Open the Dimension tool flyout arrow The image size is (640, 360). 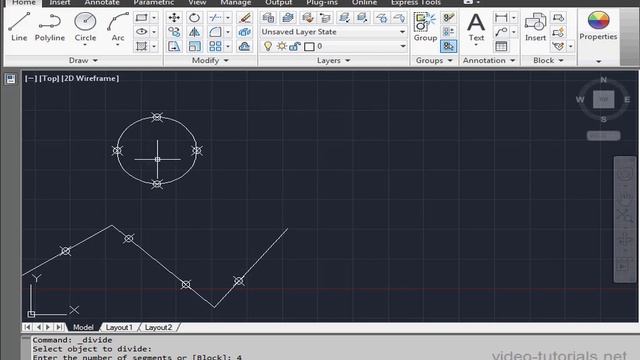(513, 18)
